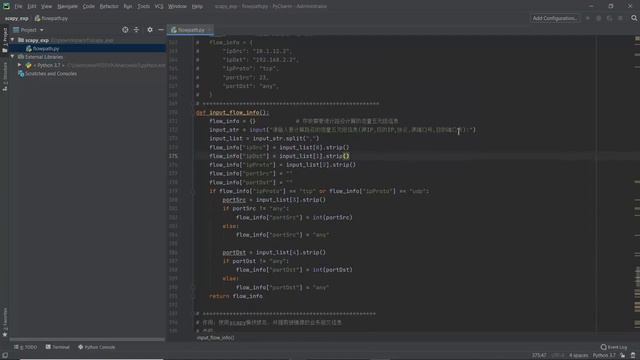Select the External Libraries tree row
The height and width of the screenshot is (360, 640).
(x=88, y=57)
